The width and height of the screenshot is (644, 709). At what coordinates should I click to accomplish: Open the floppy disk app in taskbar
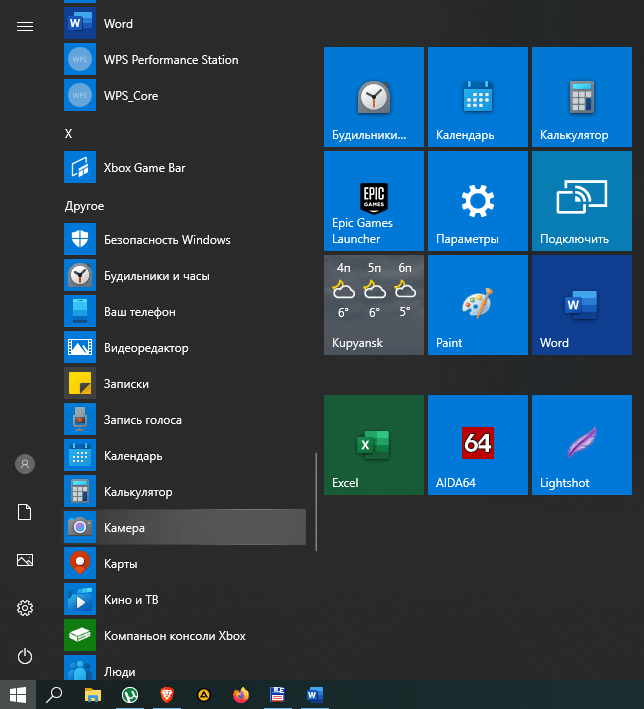point(277,695)
